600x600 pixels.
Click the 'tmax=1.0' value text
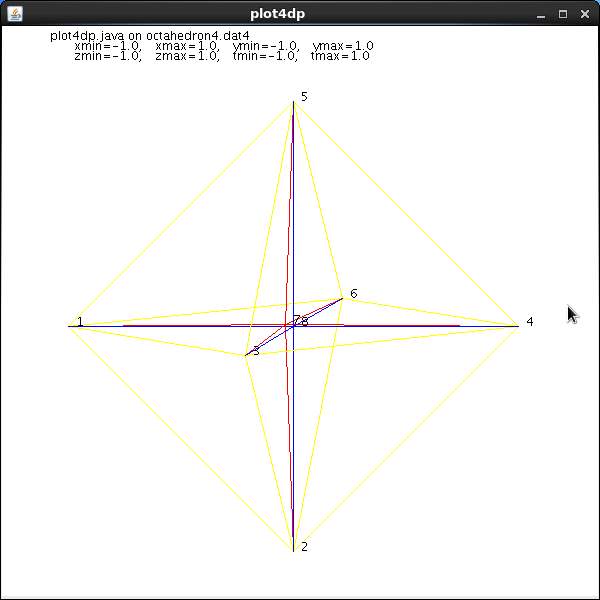click(x=340, y=56)
